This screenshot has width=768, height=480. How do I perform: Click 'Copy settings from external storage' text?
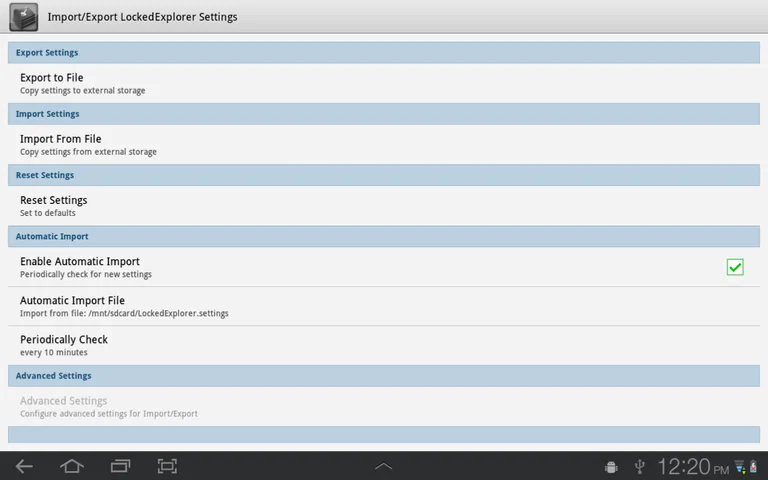click(x=88, y=152)
